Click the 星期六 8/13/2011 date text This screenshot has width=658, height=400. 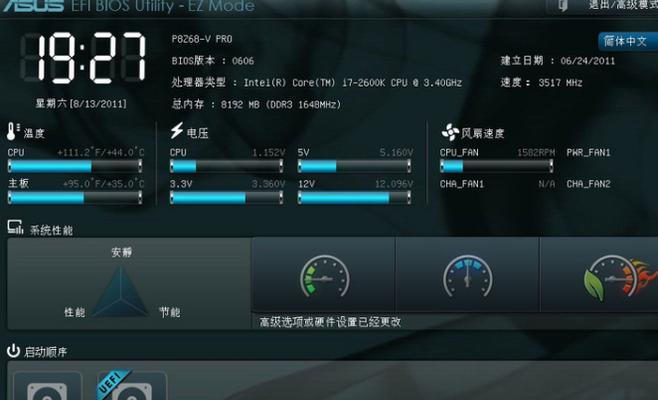click(x=81, y=103)
